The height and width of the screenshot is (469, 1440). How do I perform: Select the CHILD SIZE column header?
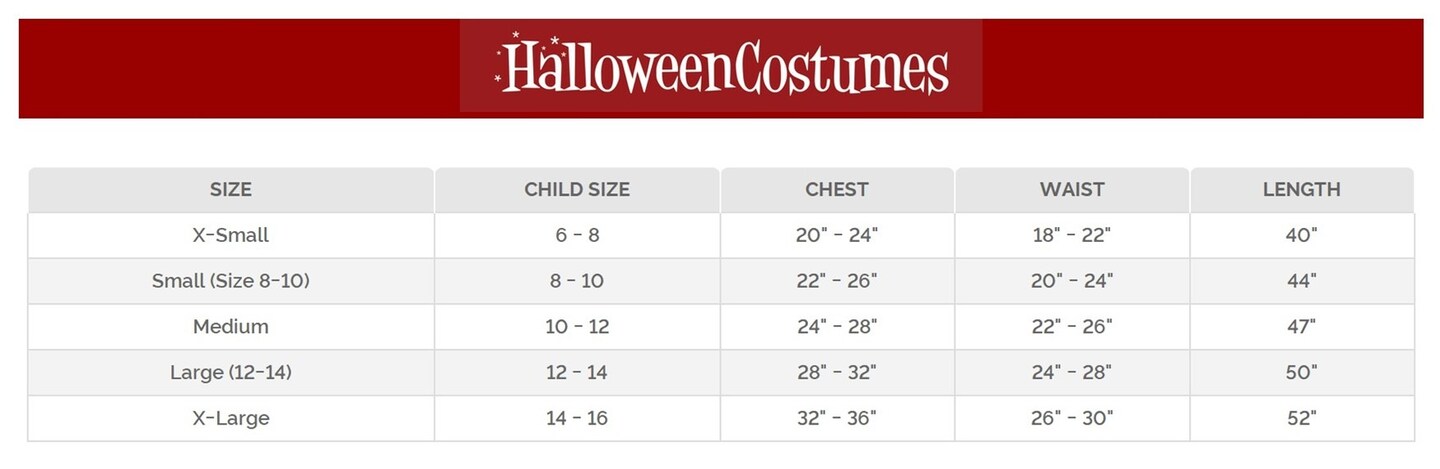(x=577, y=189)
